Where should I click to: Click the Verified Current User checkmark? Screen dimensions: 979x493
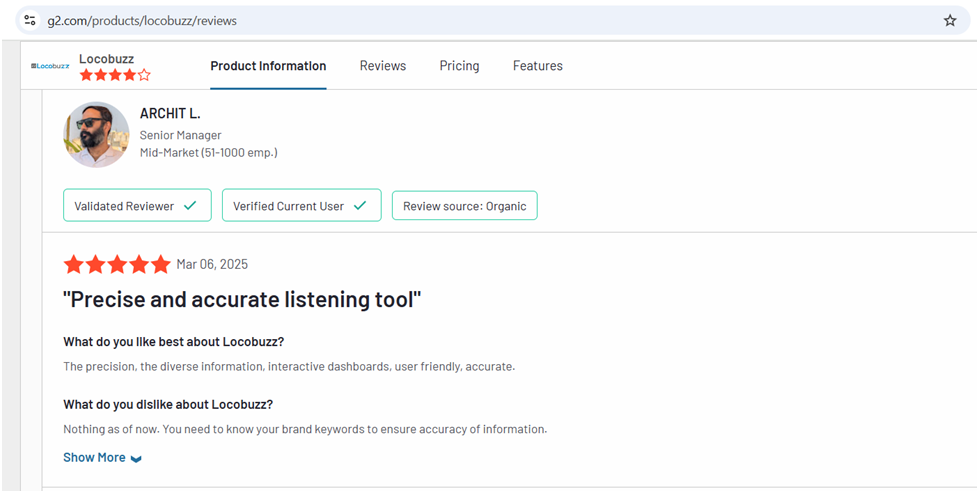360,205
